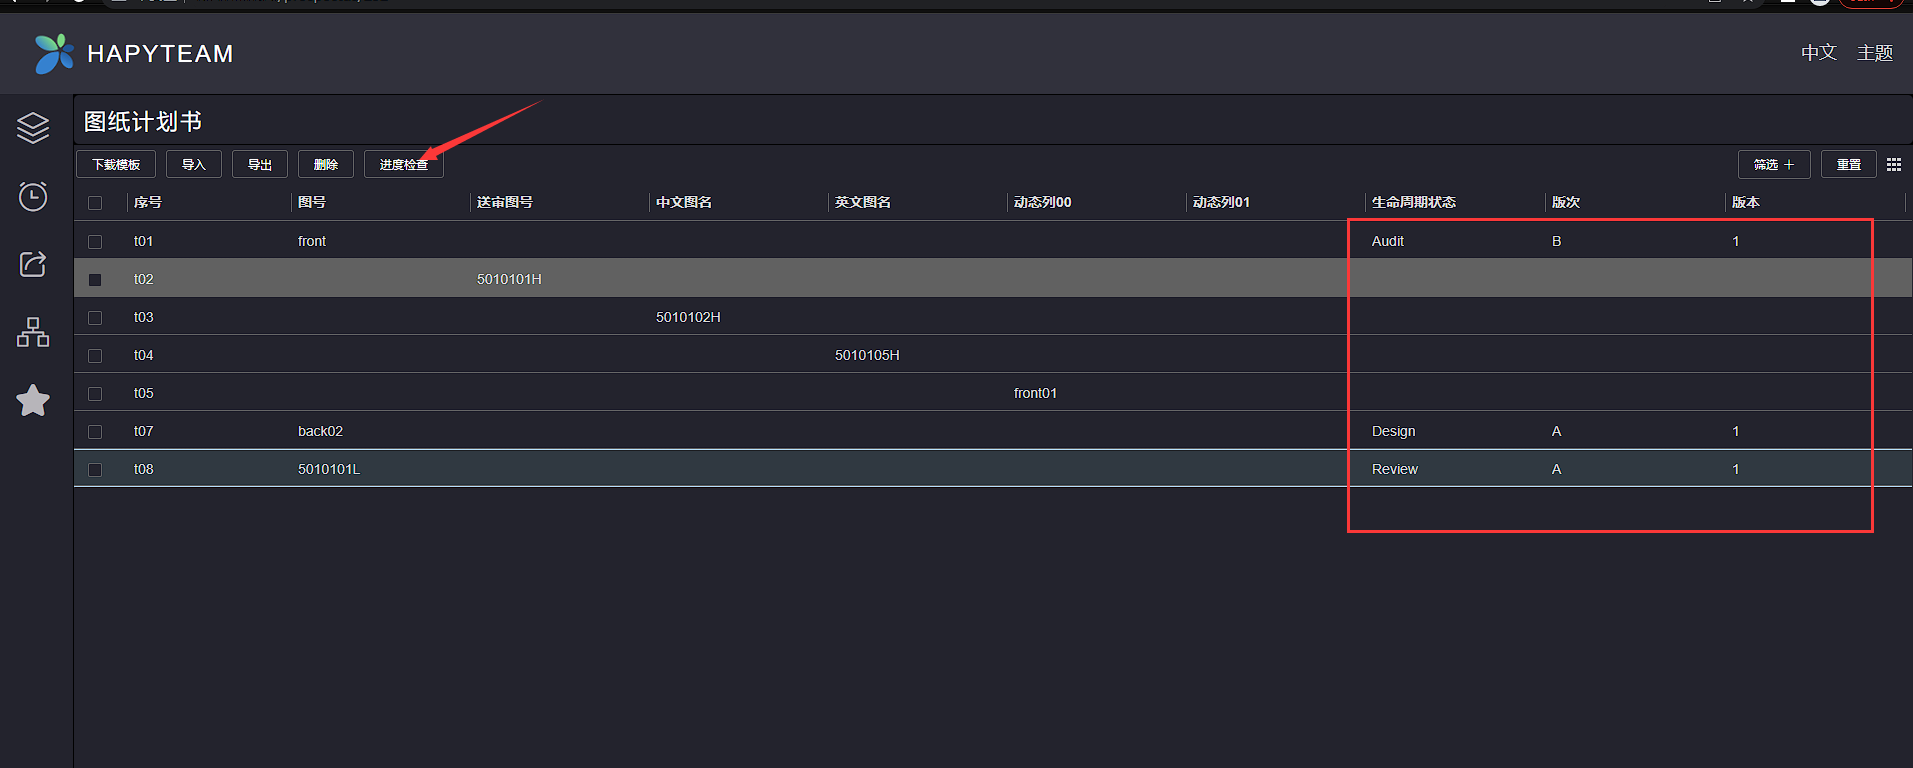
Task: Check the checkbox for row t03
Action: coord(95,318)
